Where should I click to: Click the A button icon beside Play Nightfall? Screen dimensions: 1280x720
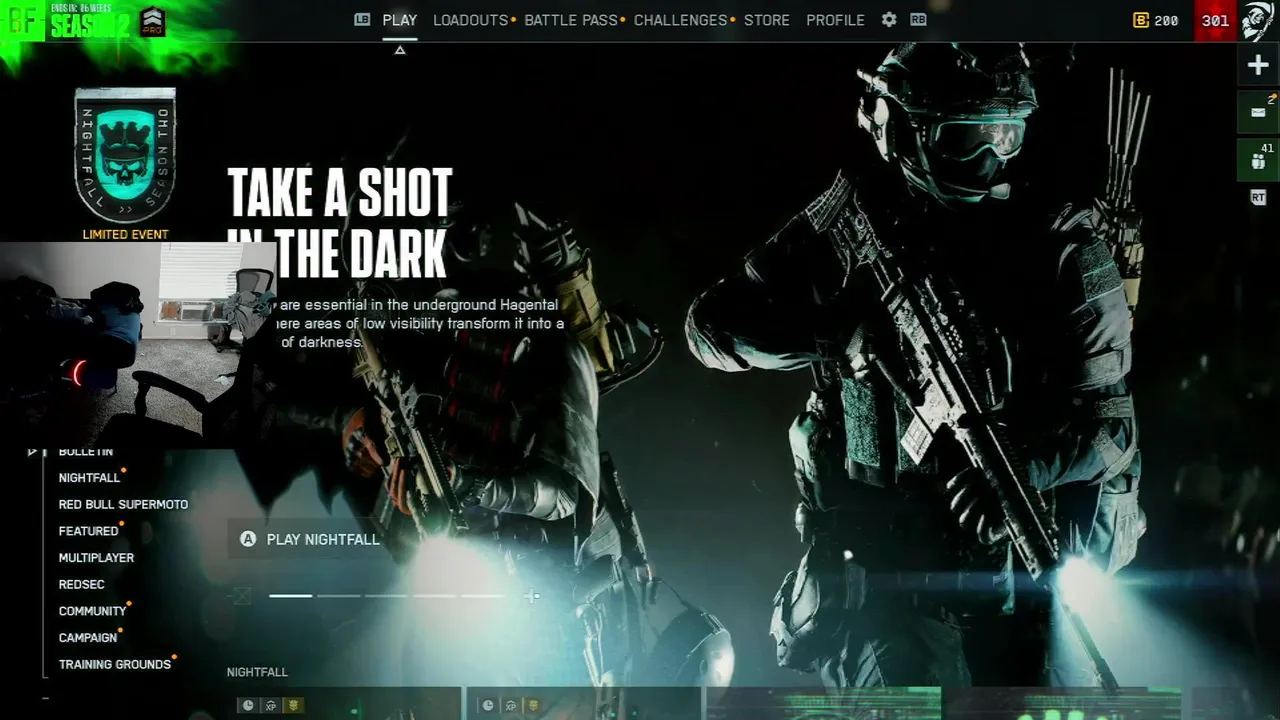pyautogui.click(x=248, y=539)
